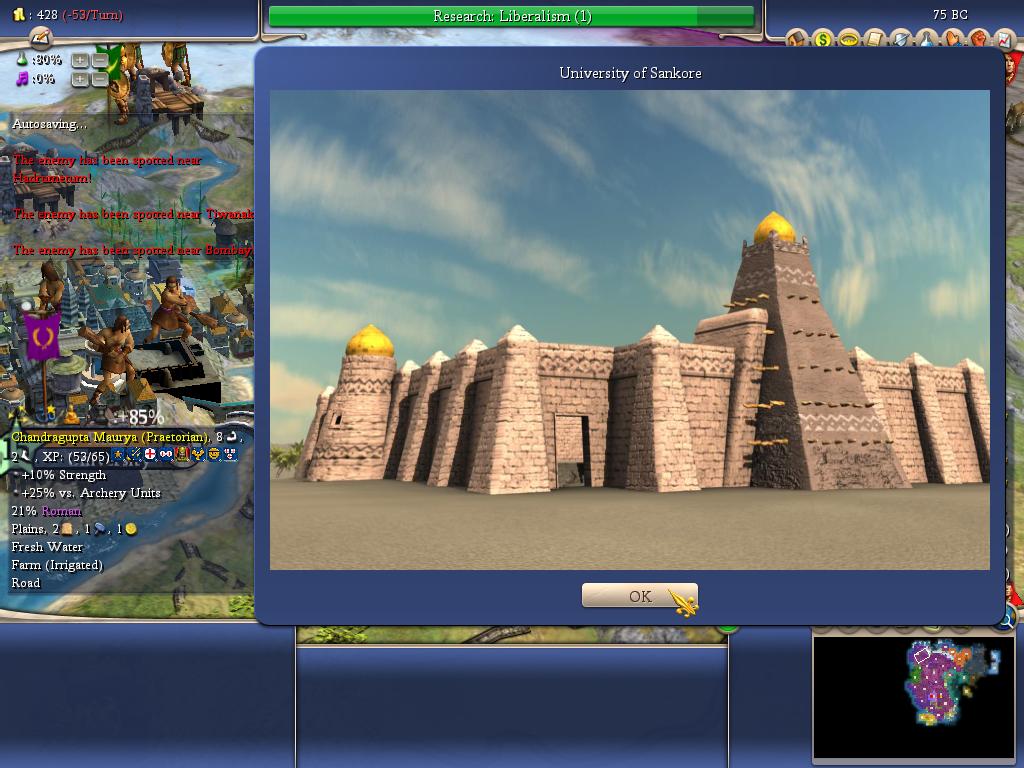
Task: Decrease the culture rate with minus button
Action: pos(100,79)
